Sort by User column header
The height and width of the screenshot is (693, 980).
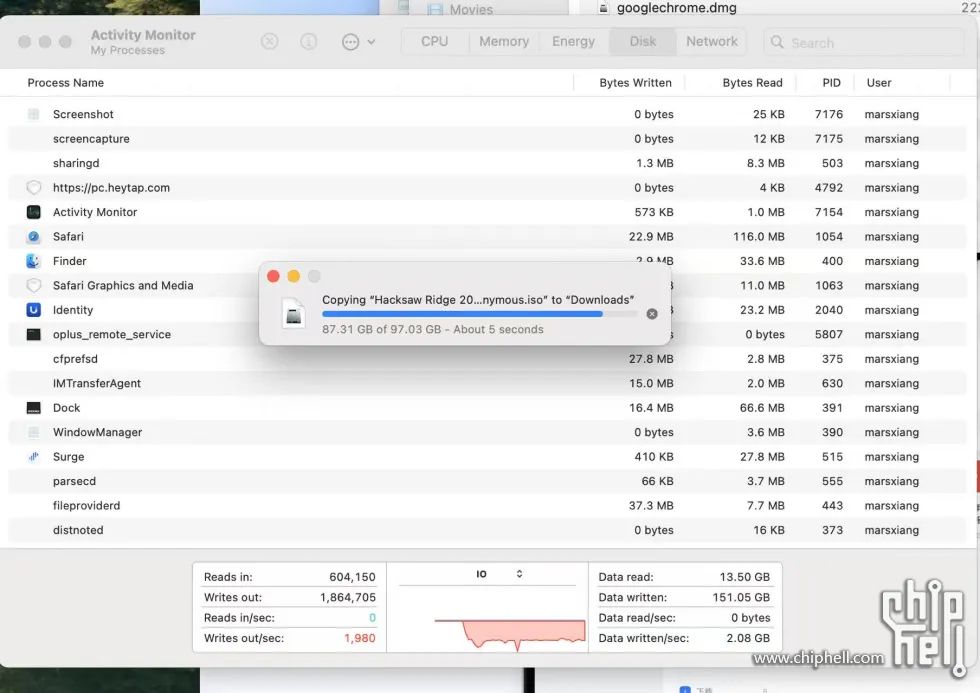[x=879, y=82]
